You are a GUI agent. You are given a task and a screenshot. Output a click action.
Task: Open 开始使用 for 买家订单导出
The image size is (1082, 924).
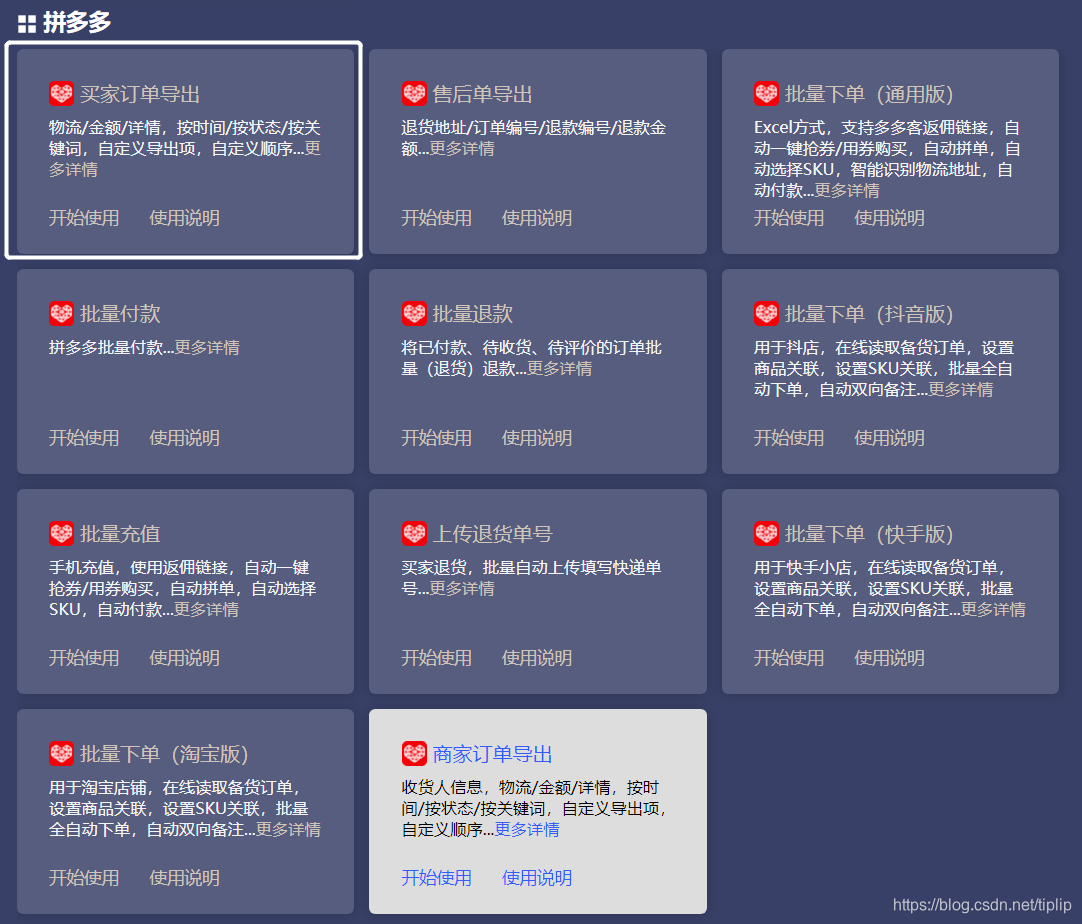[84, 218]
